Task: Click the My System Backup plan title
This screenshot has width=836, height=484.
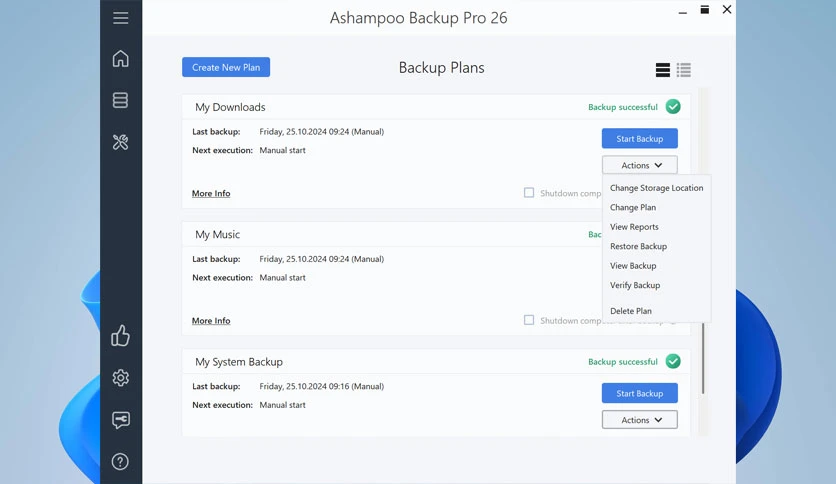Action: click(239, 362)
